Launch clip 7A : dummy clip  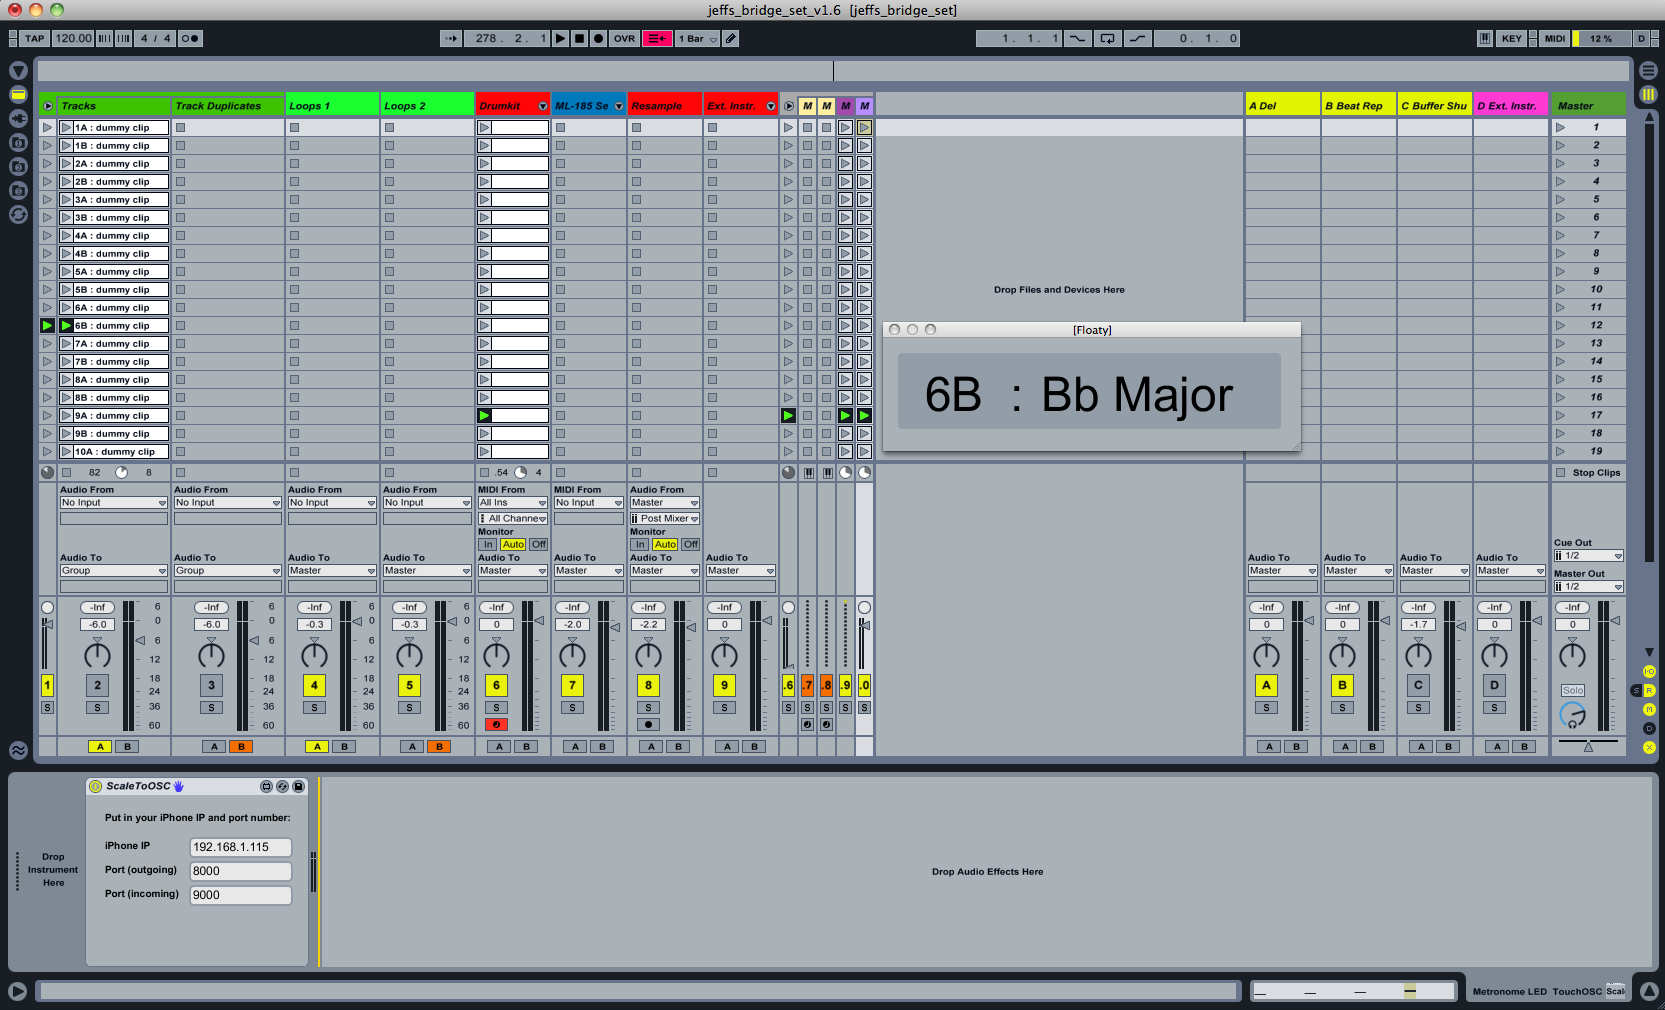tap(66, 344)
